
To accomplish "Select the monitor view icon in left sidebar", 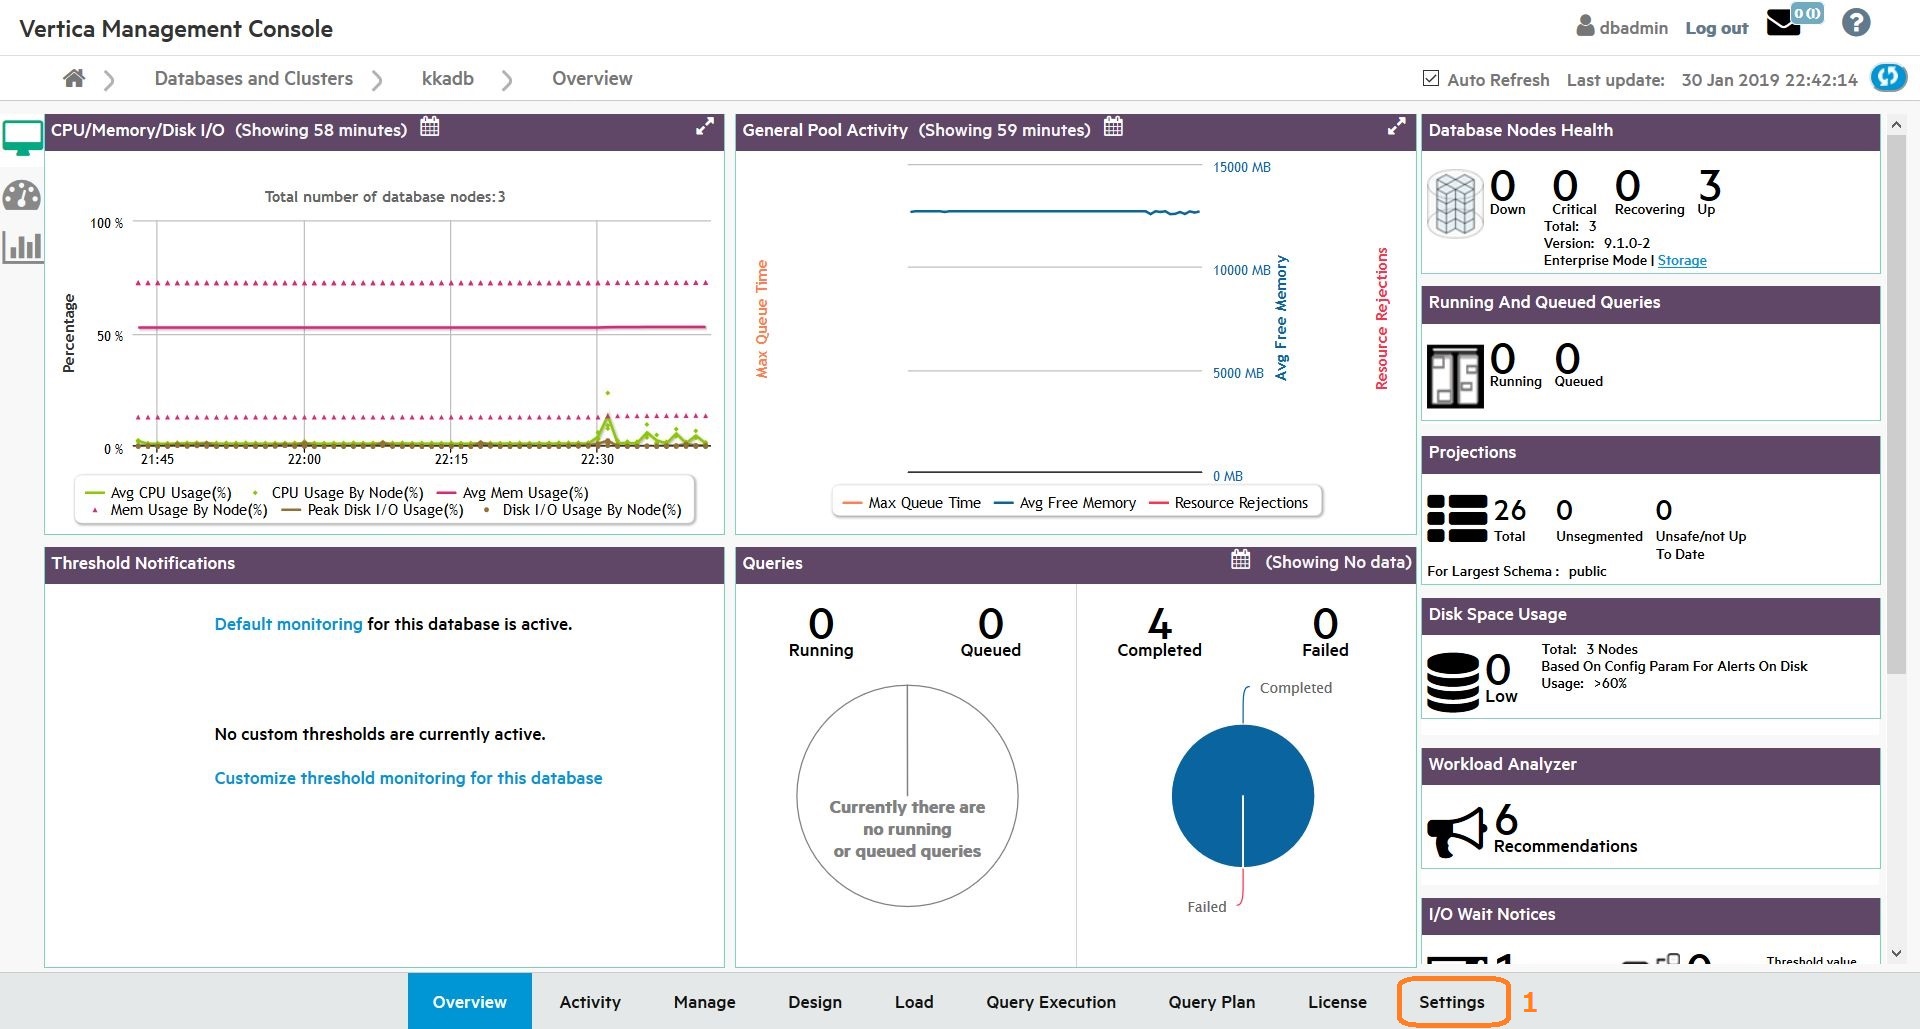I will pyautogui.click(x=22, y=137).
